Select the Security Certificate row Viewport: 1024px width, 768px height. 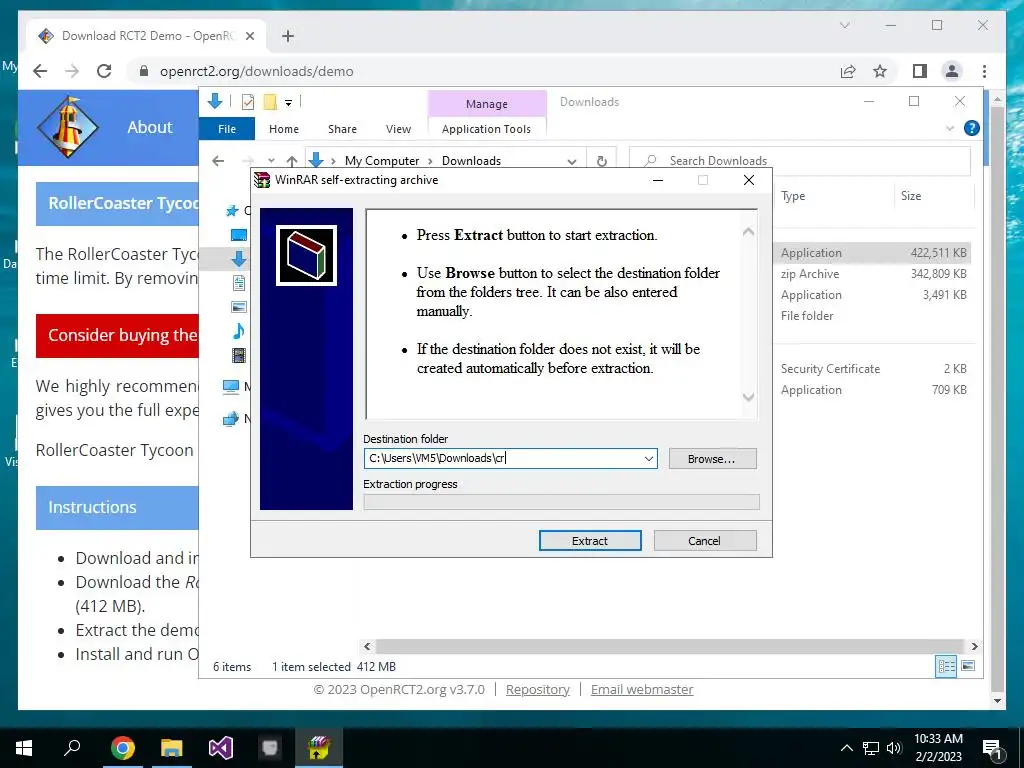873,369
